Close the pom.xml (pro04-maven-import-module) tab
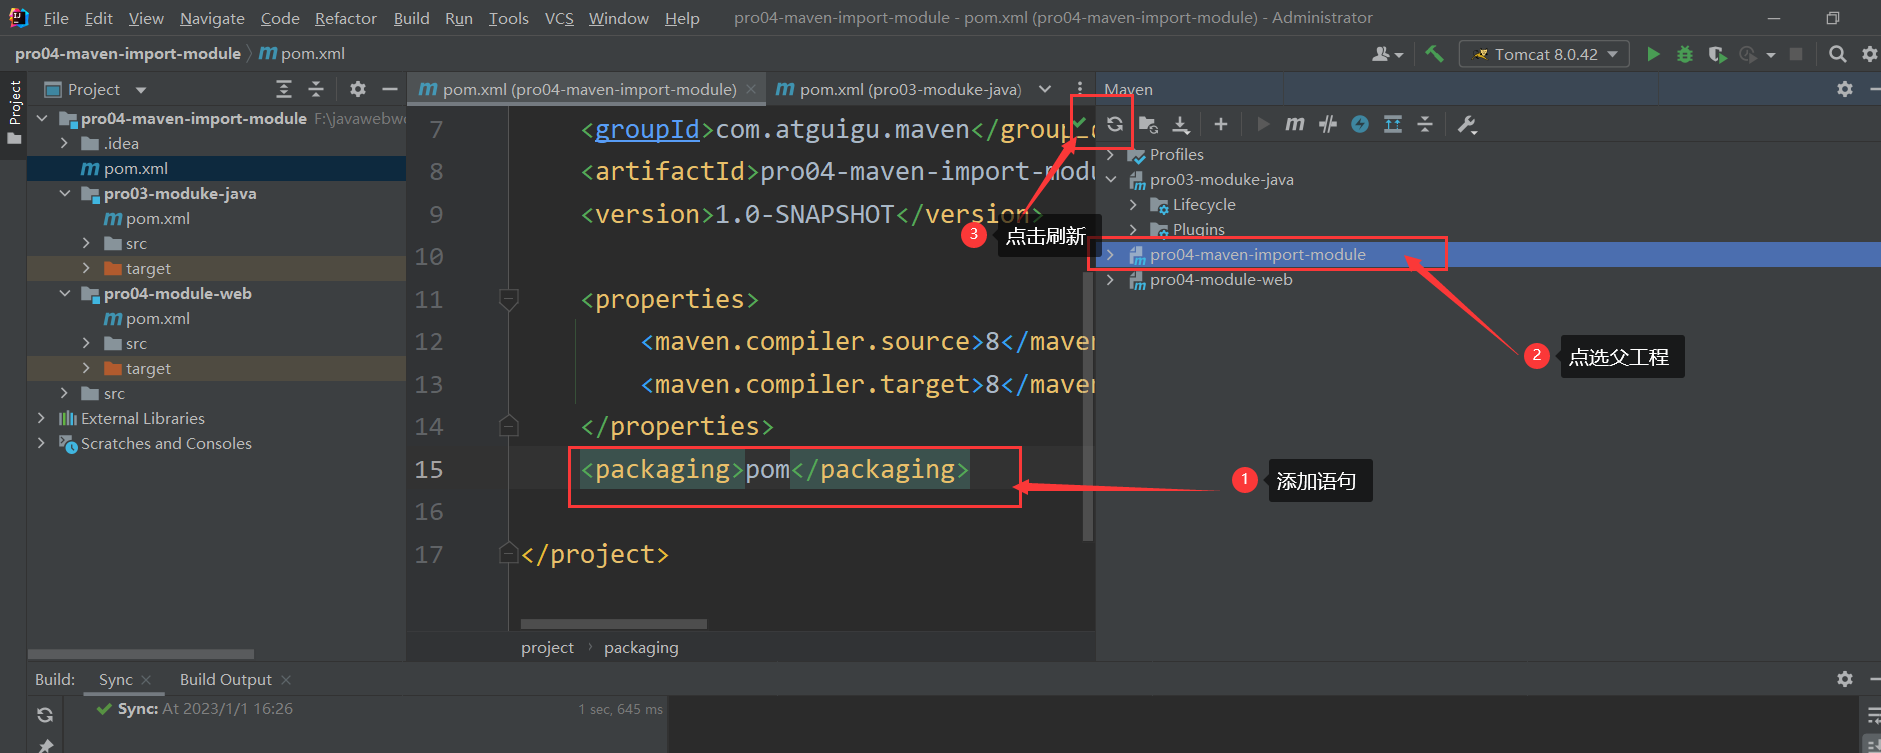 pos(751,89)
